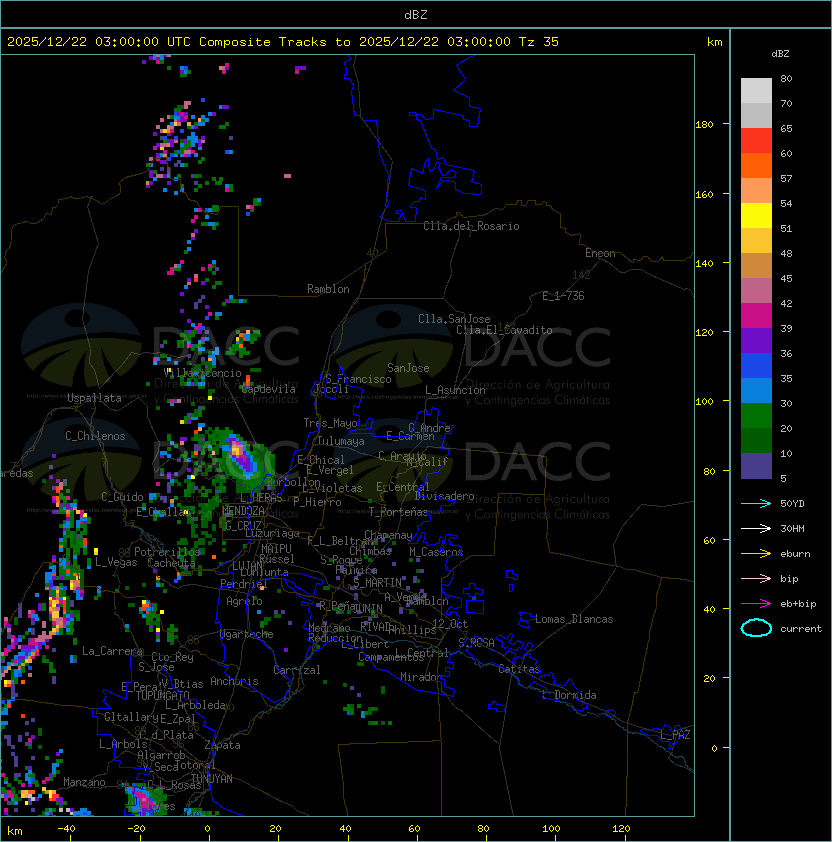Click the L_Asuncion place label

[455, 390]
